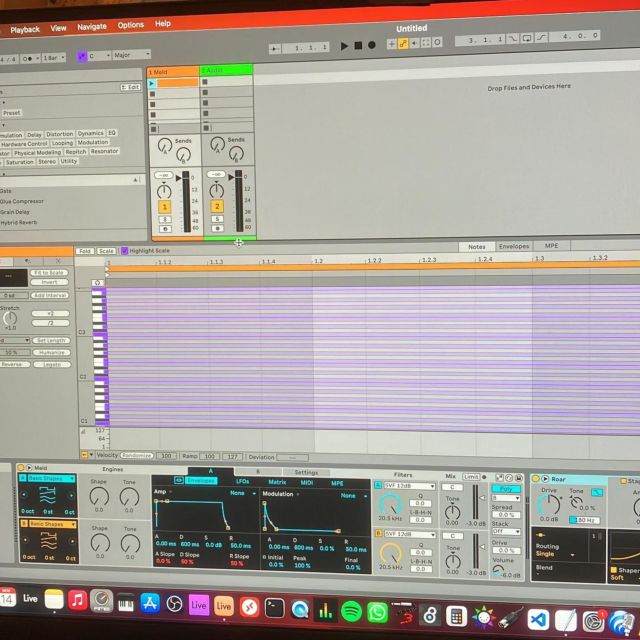The image size is (640, 640).
Task: Click the transport Stop button
Action: 359,45
